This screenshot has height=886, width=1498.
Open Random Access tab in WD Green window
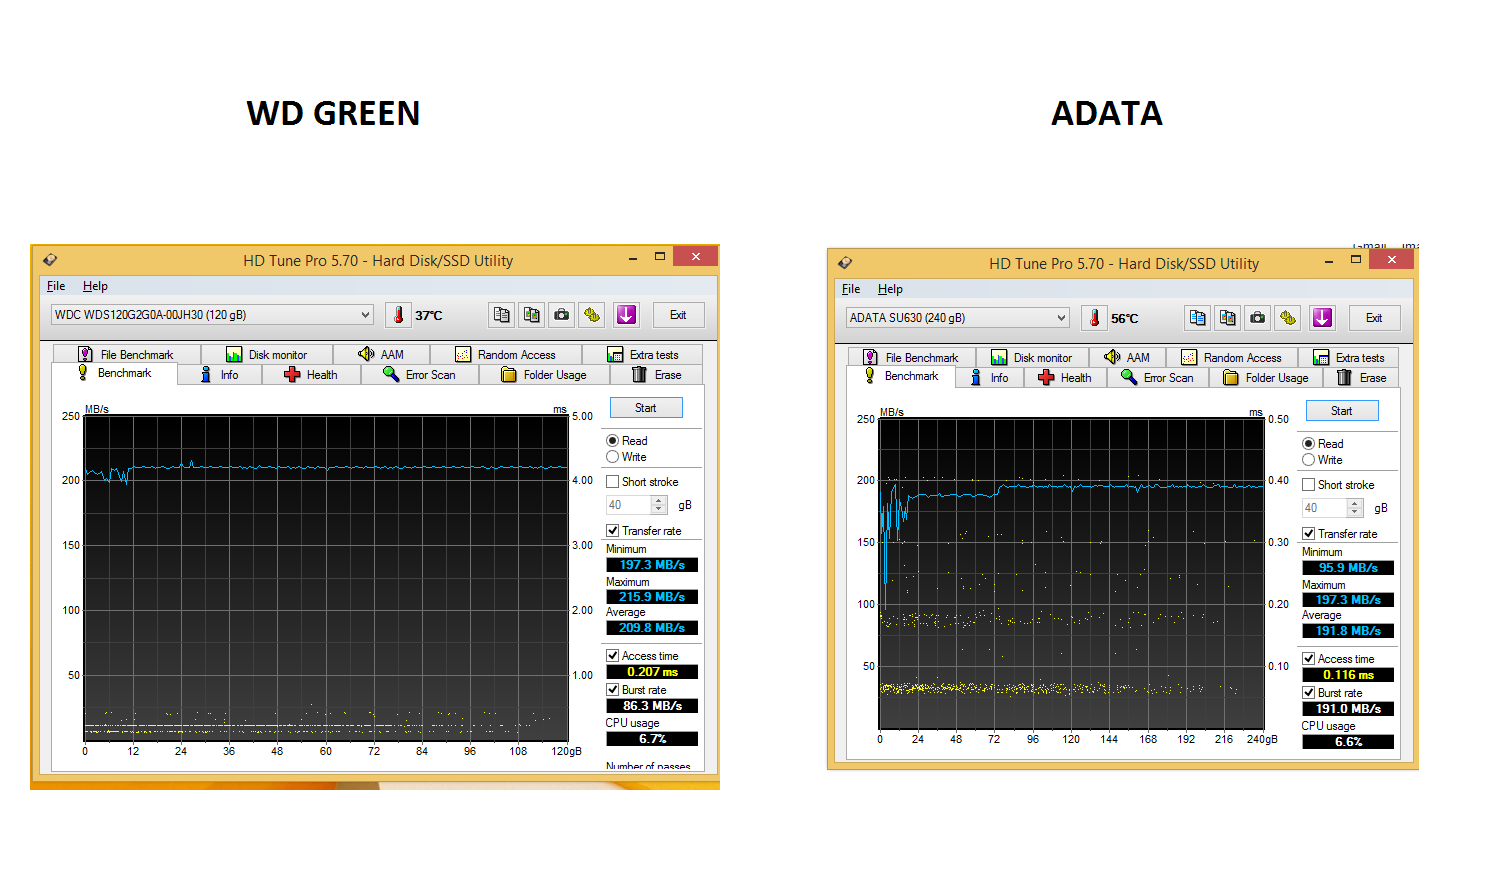(x=506, y=355)
